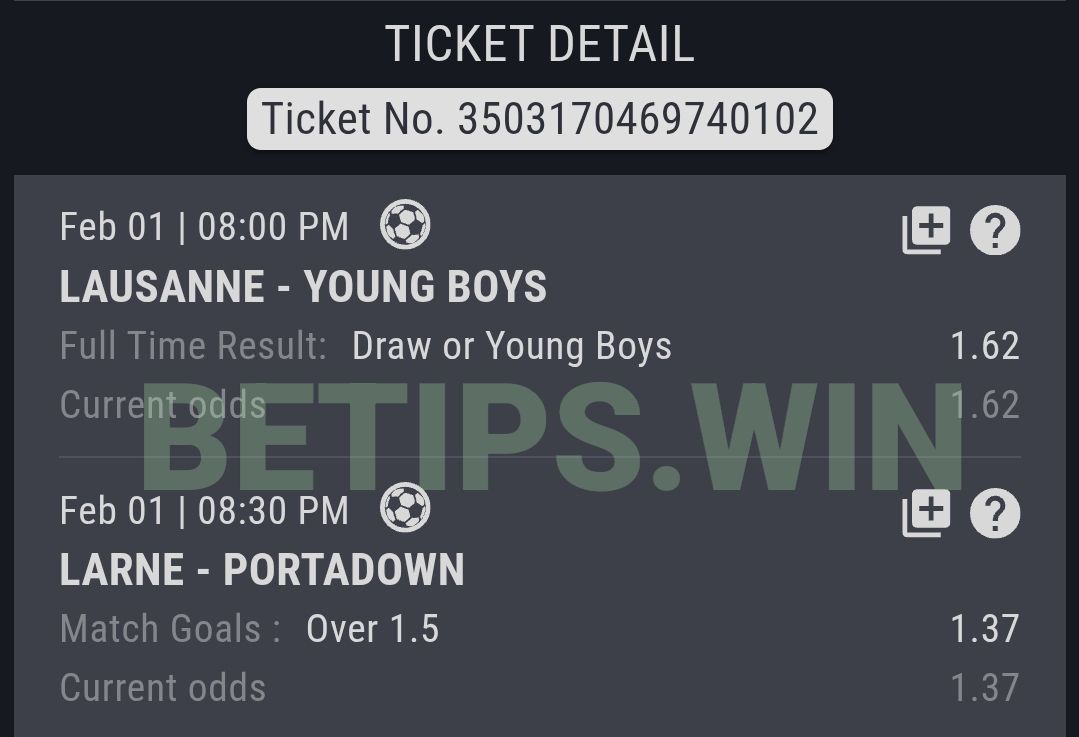Screen dimensions: 1079x737
Task: Click Current odds label under Larne match
Action: [x=163, y=687]
